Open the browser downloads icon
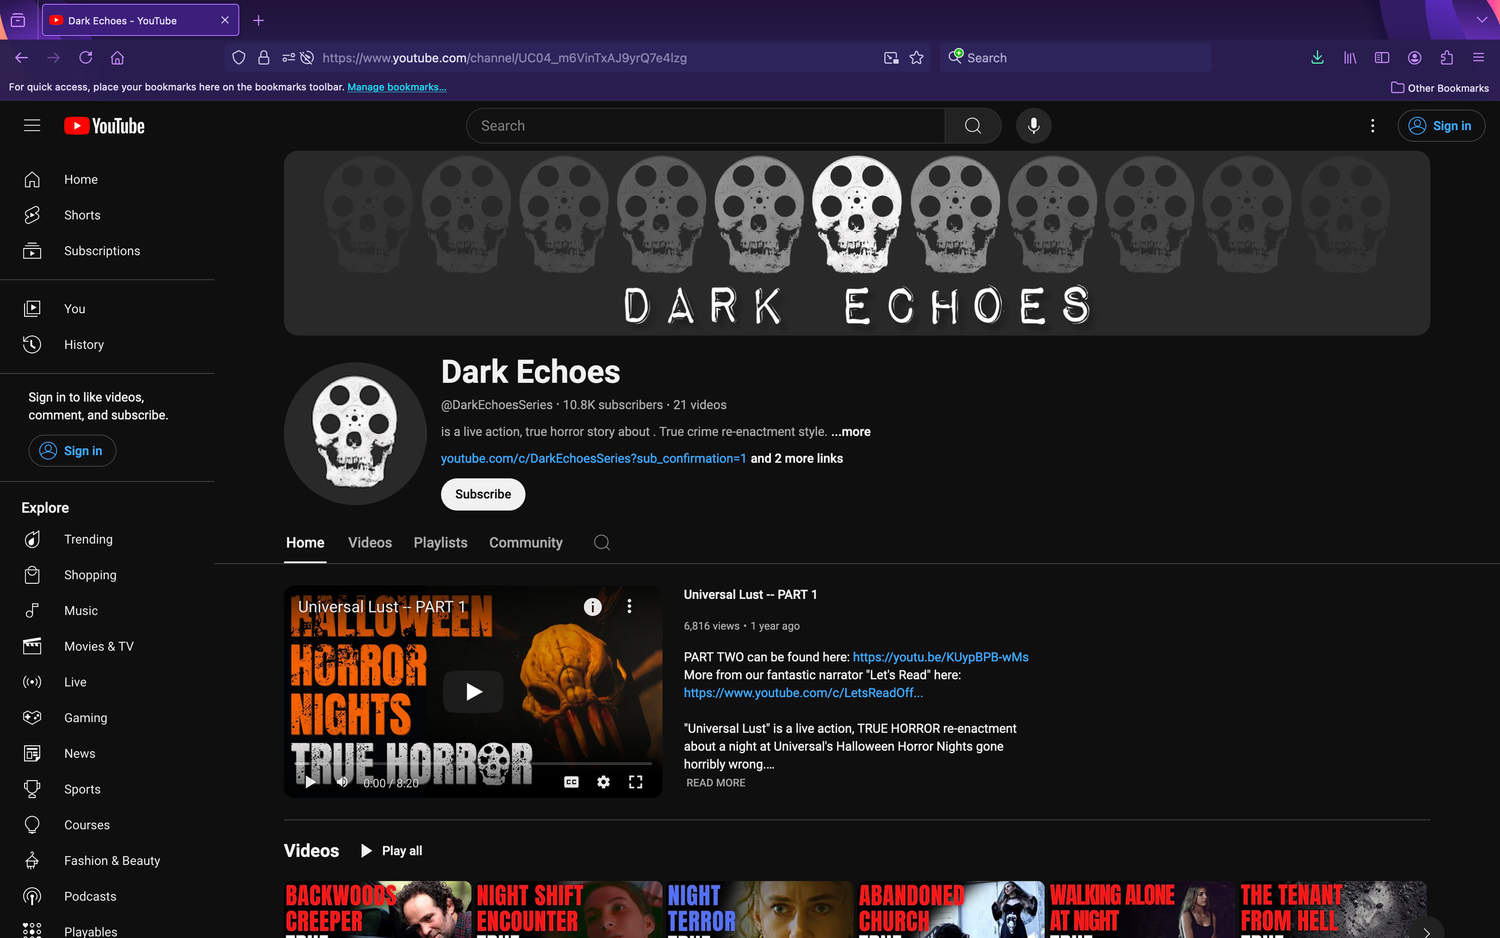 1317,58
